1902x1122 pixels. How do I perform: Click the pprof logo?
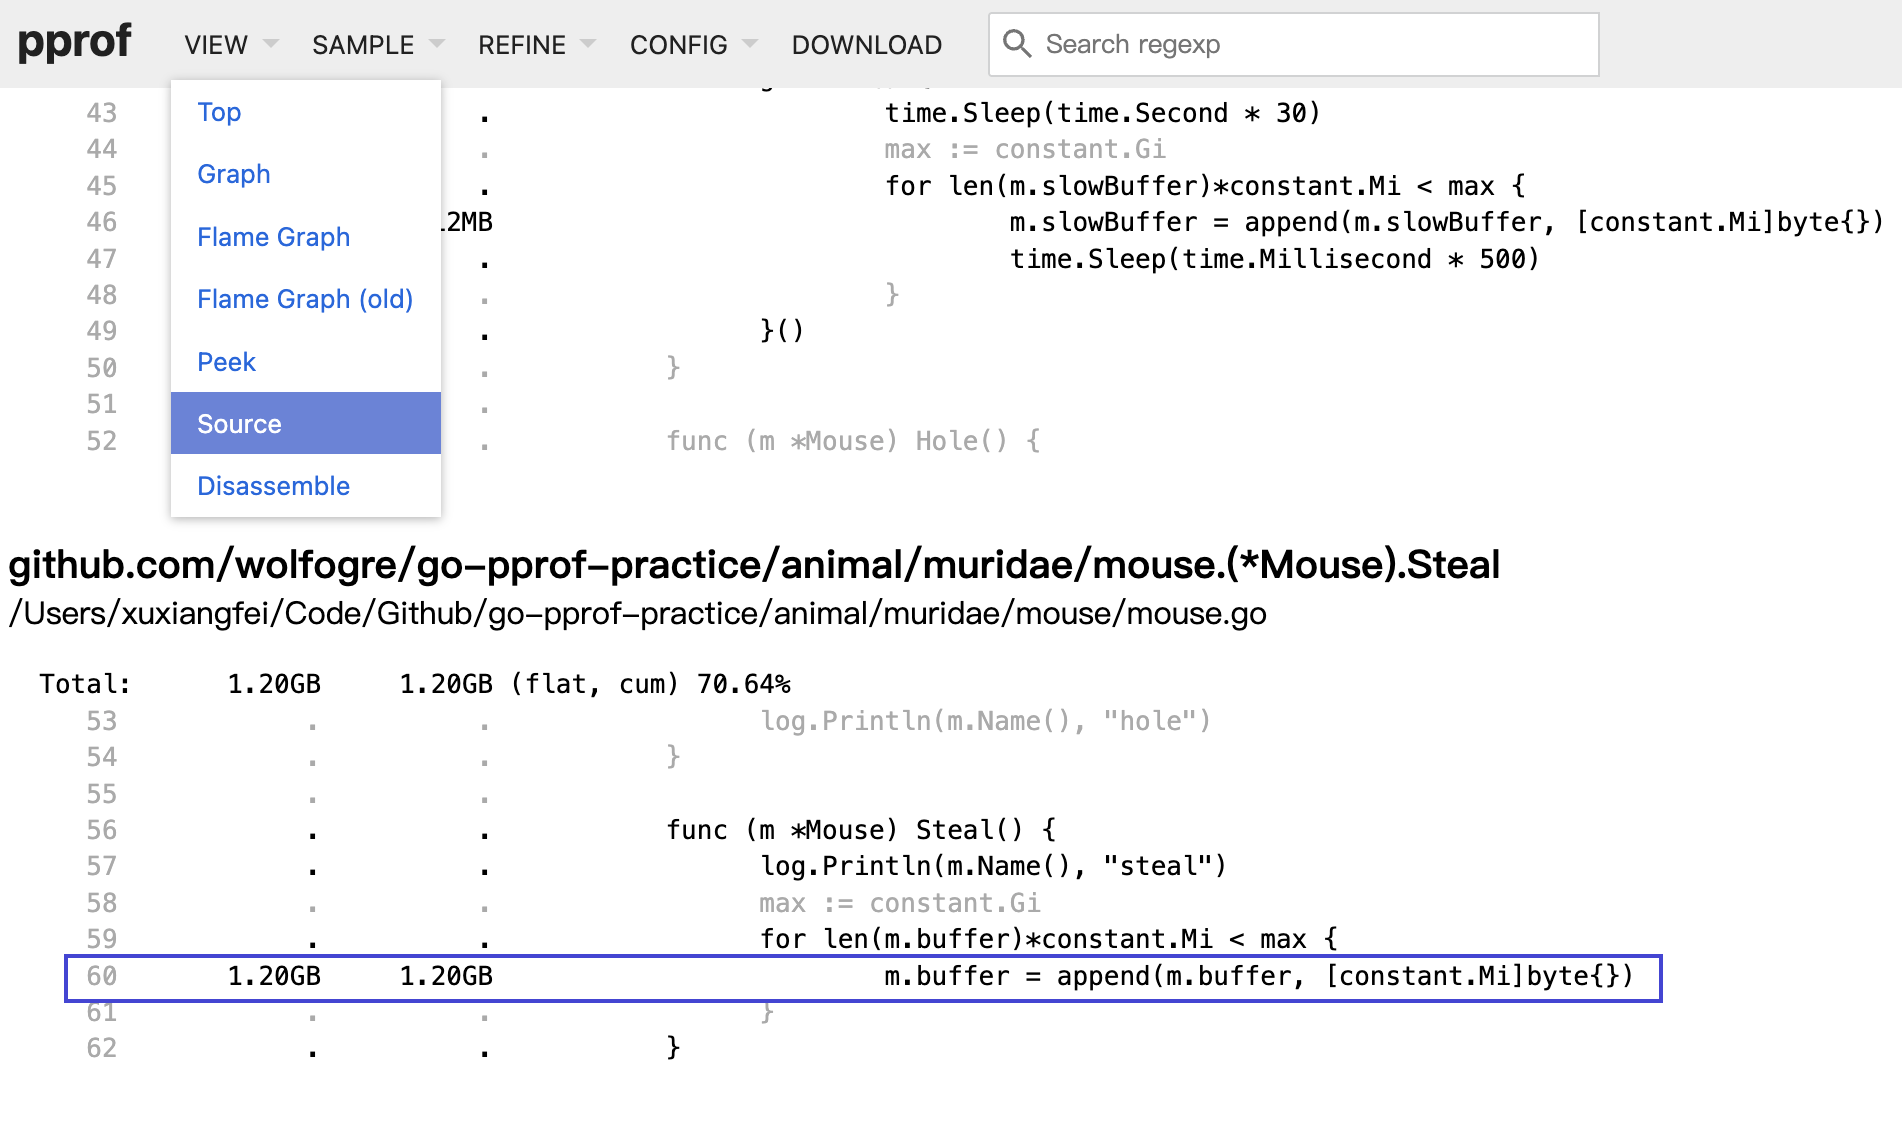(74, 43)
